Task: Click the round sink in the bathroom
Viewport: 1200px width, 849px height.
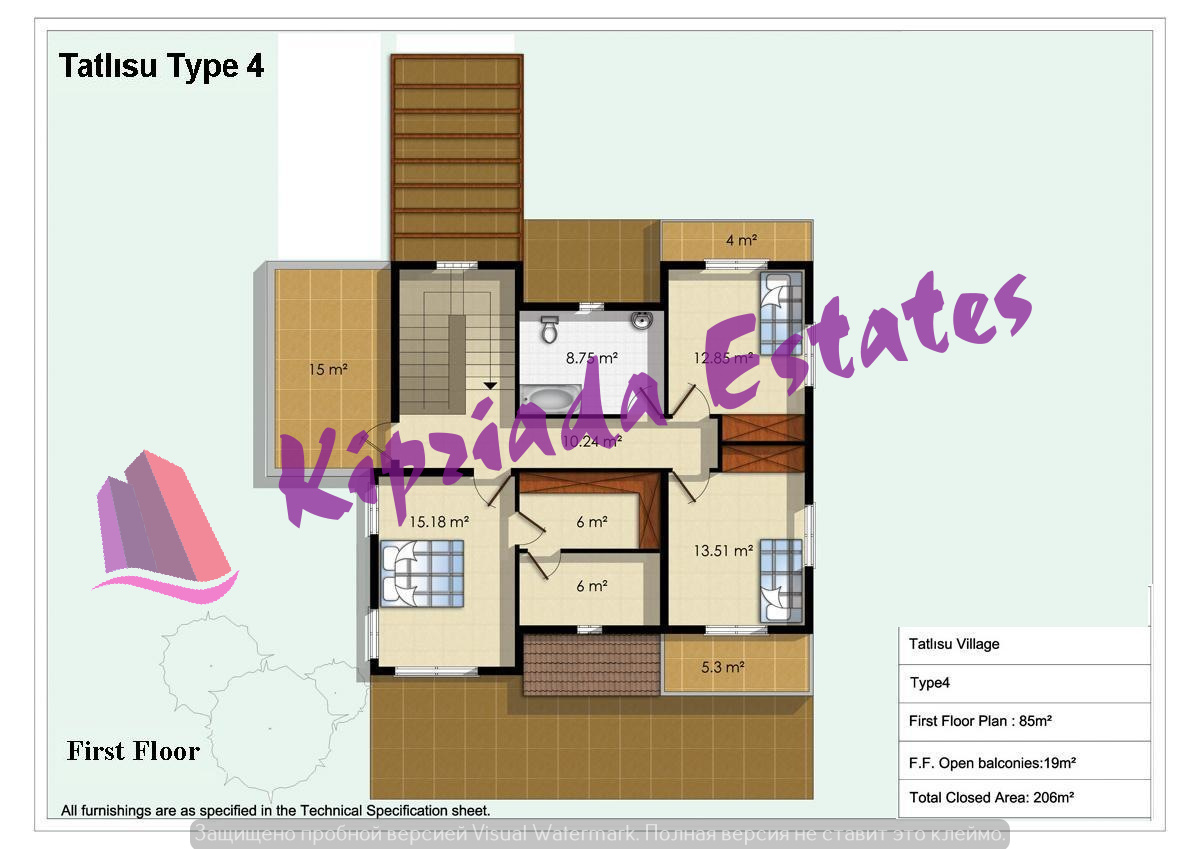Action: click(642, 321)
